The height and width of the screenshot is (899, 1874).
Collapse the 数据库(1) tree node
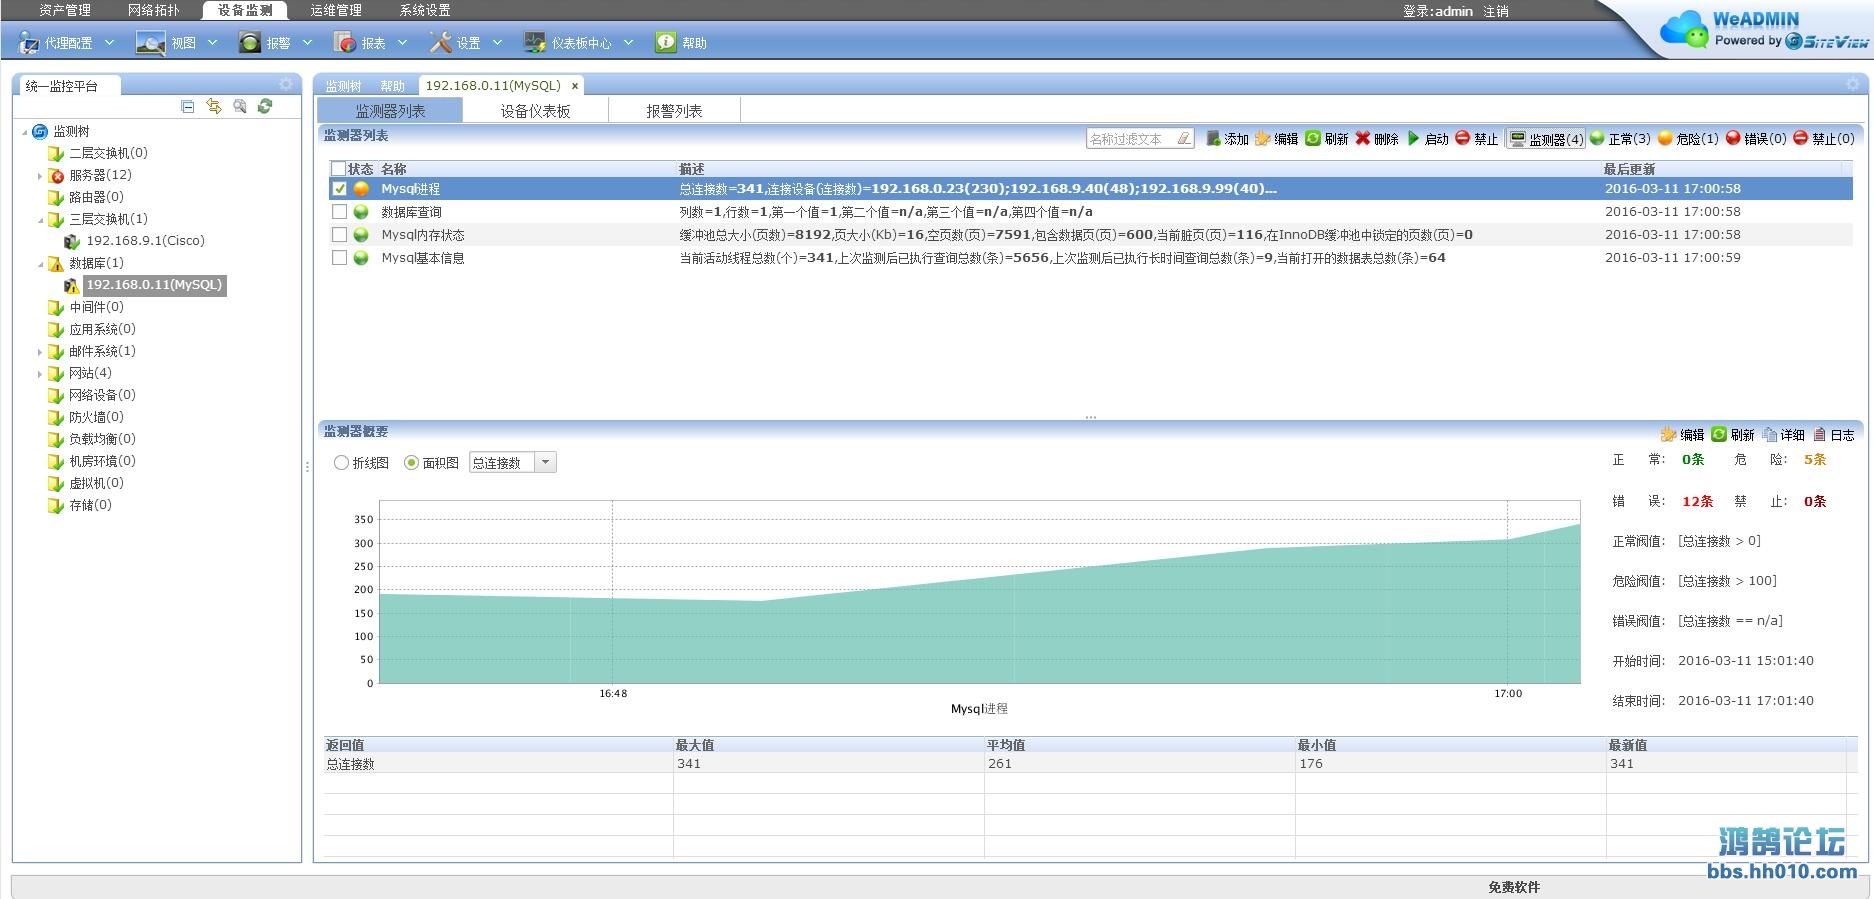point(40,264)
